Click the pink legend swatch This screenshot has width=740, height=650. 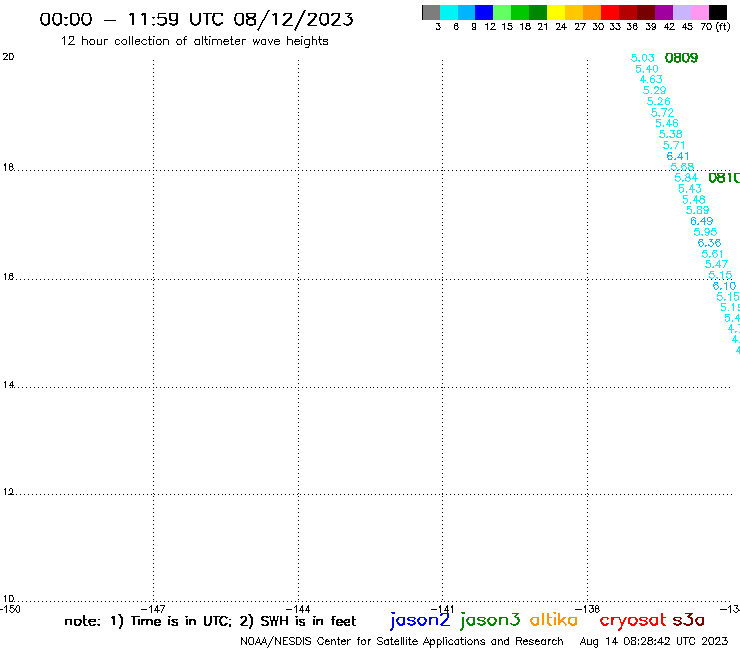tap(699, 12)
